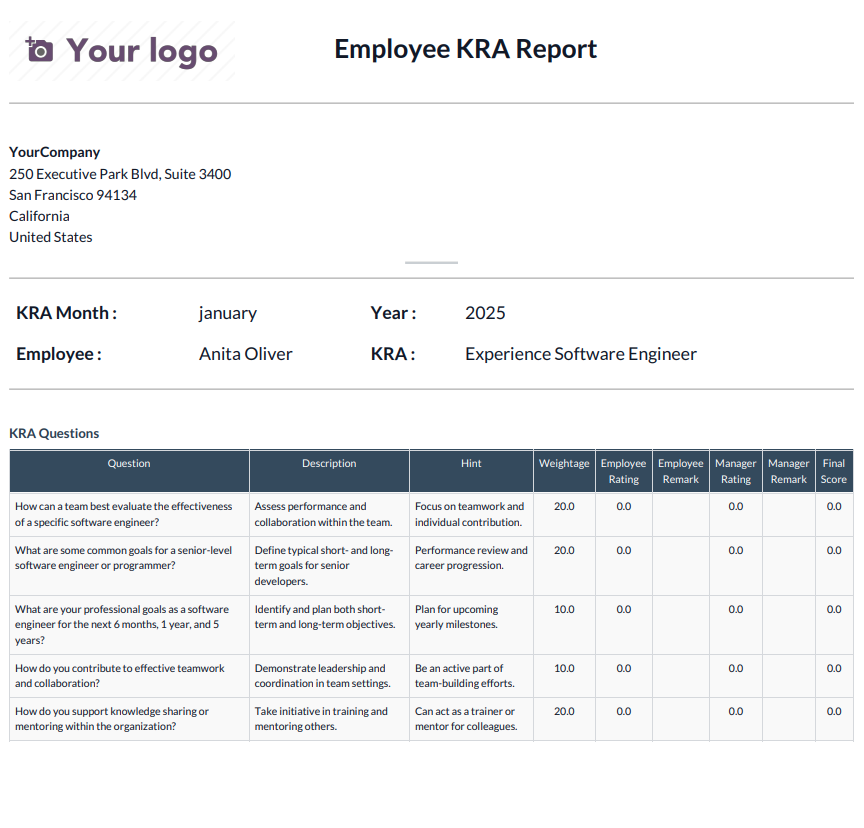Click the address line '250 Executive Park Blvd, Suite 3400'
This screenshot has height=828, width=864.
click(x=120, y=174)
